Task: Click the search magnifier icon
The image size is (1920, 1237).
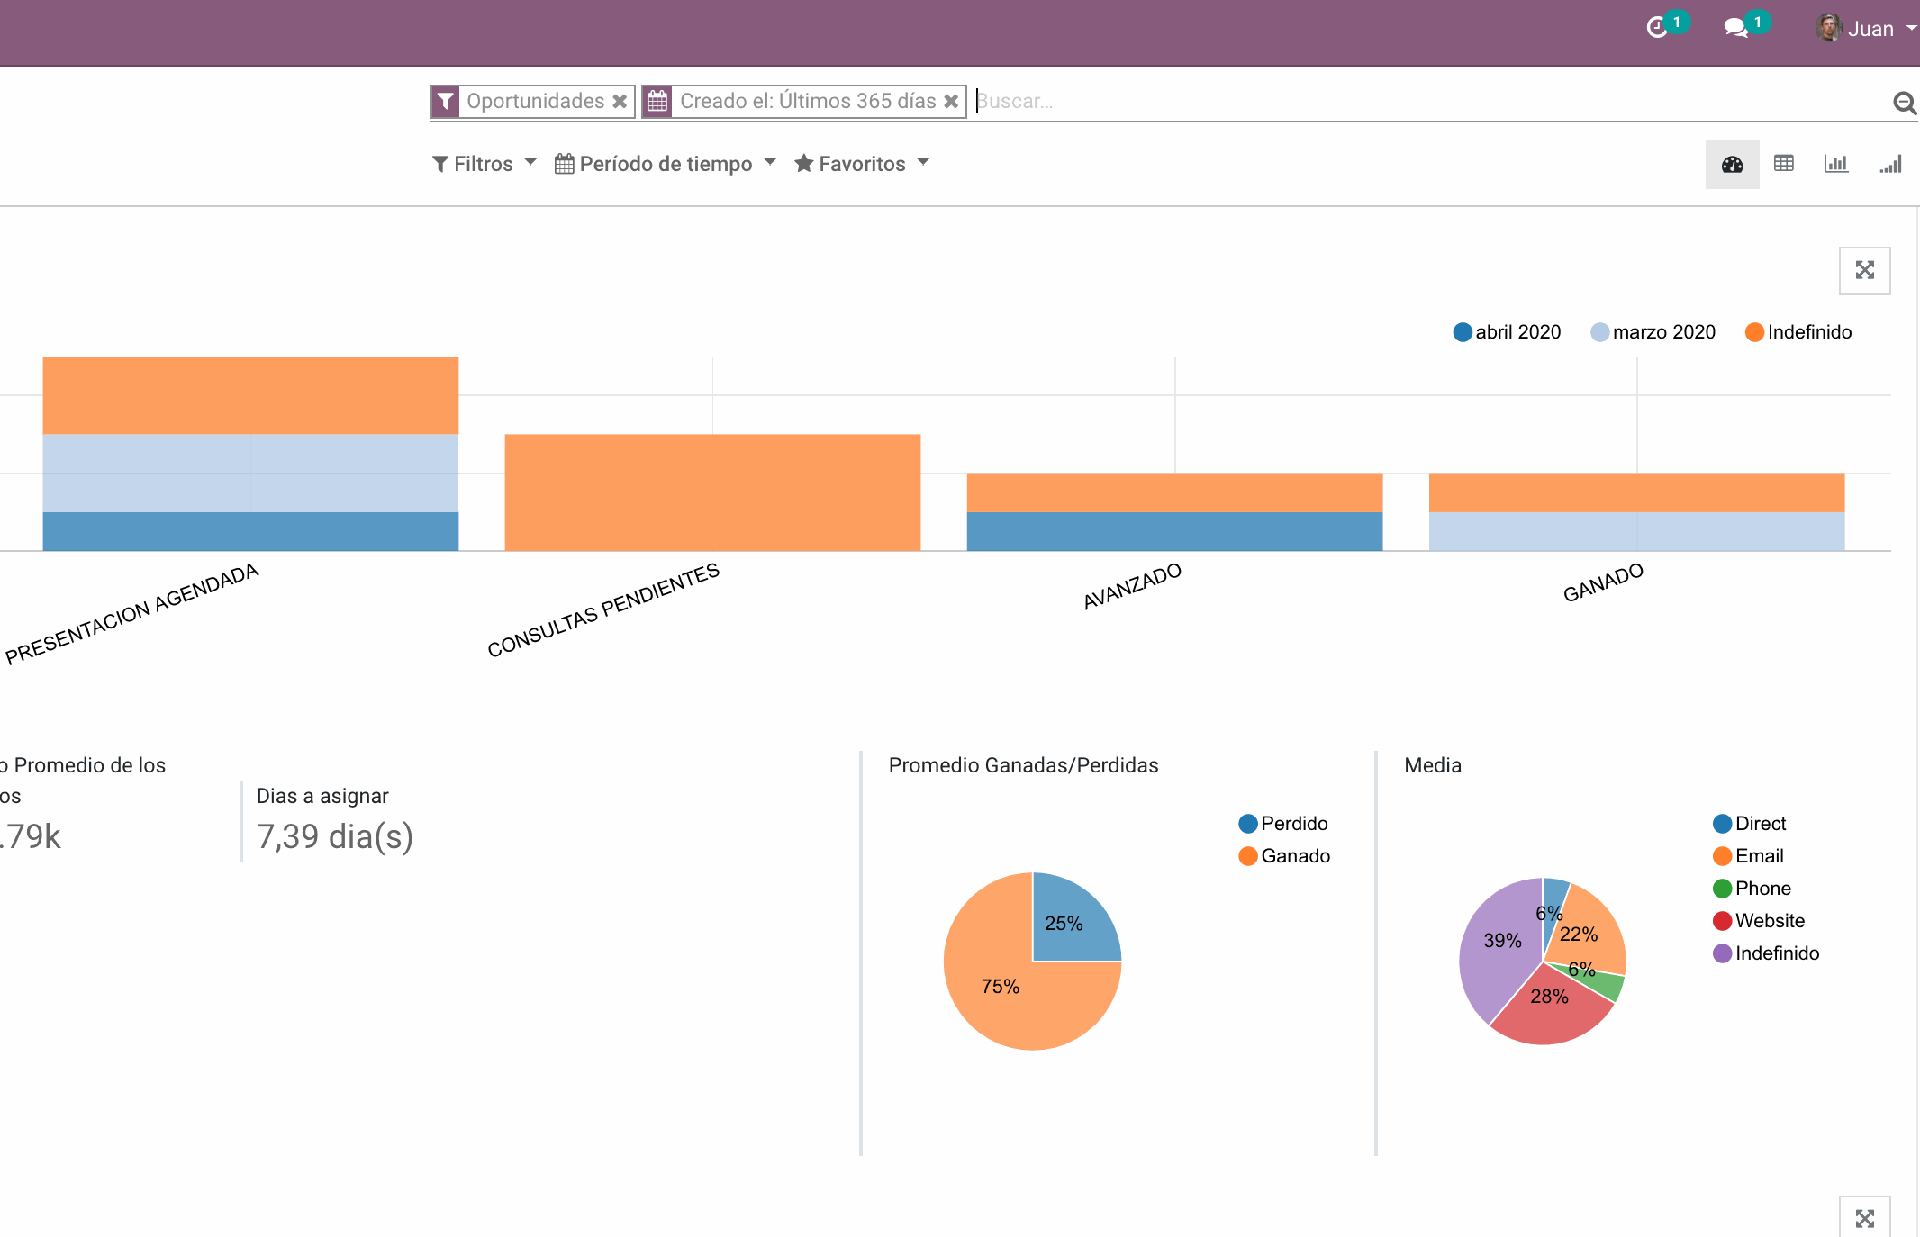Action: (x=1904, y=102)
